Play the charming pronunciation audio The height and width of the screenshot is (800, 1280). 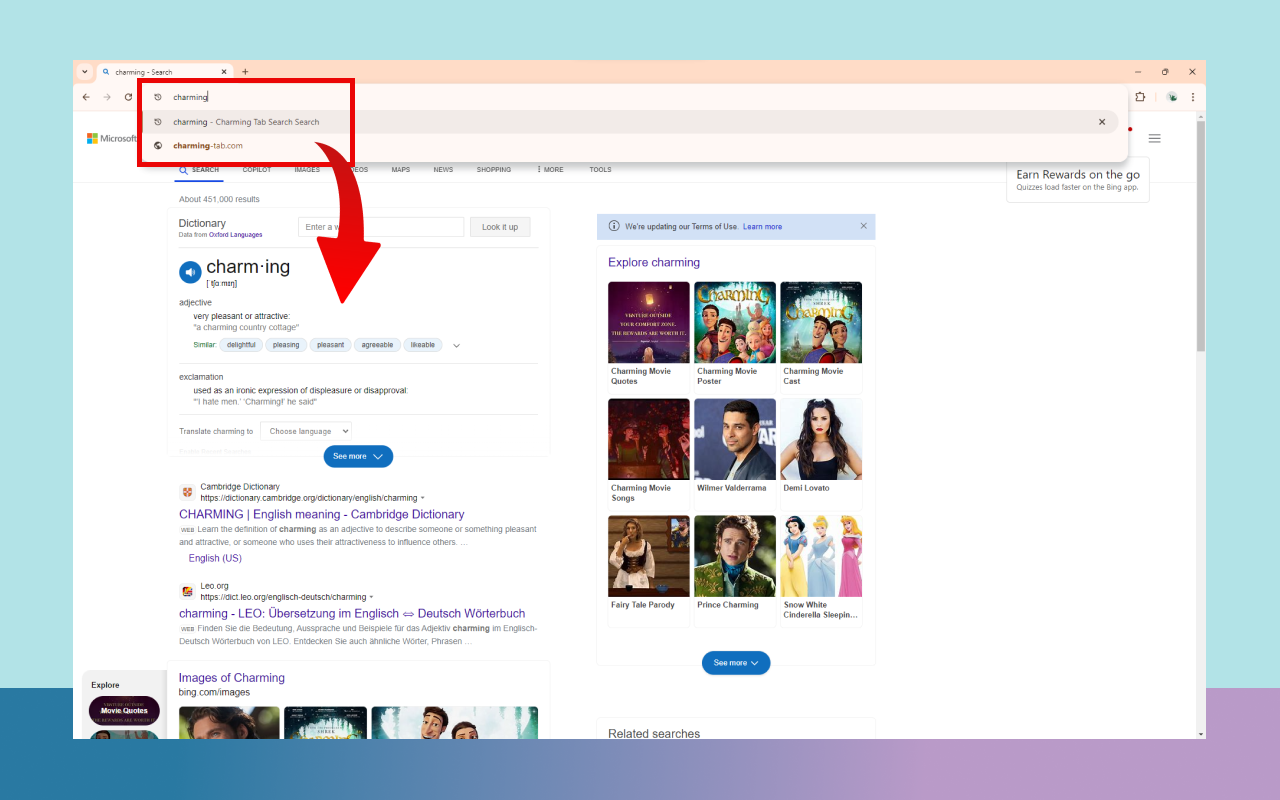pos(190,272)
